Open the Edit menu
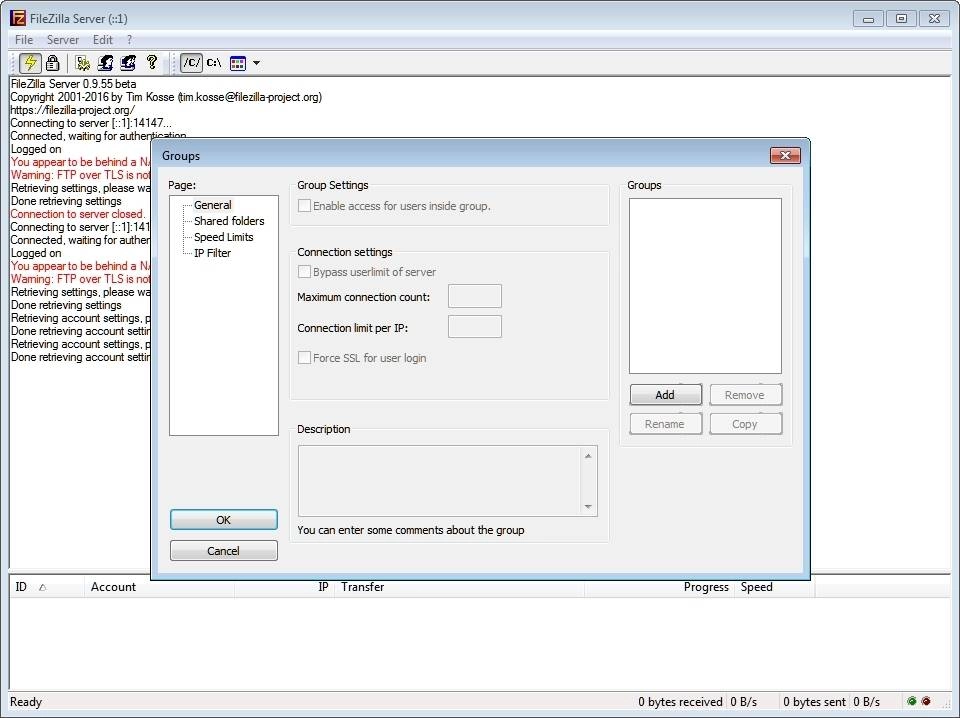This screenshot has width=960, height=718. 102,40
